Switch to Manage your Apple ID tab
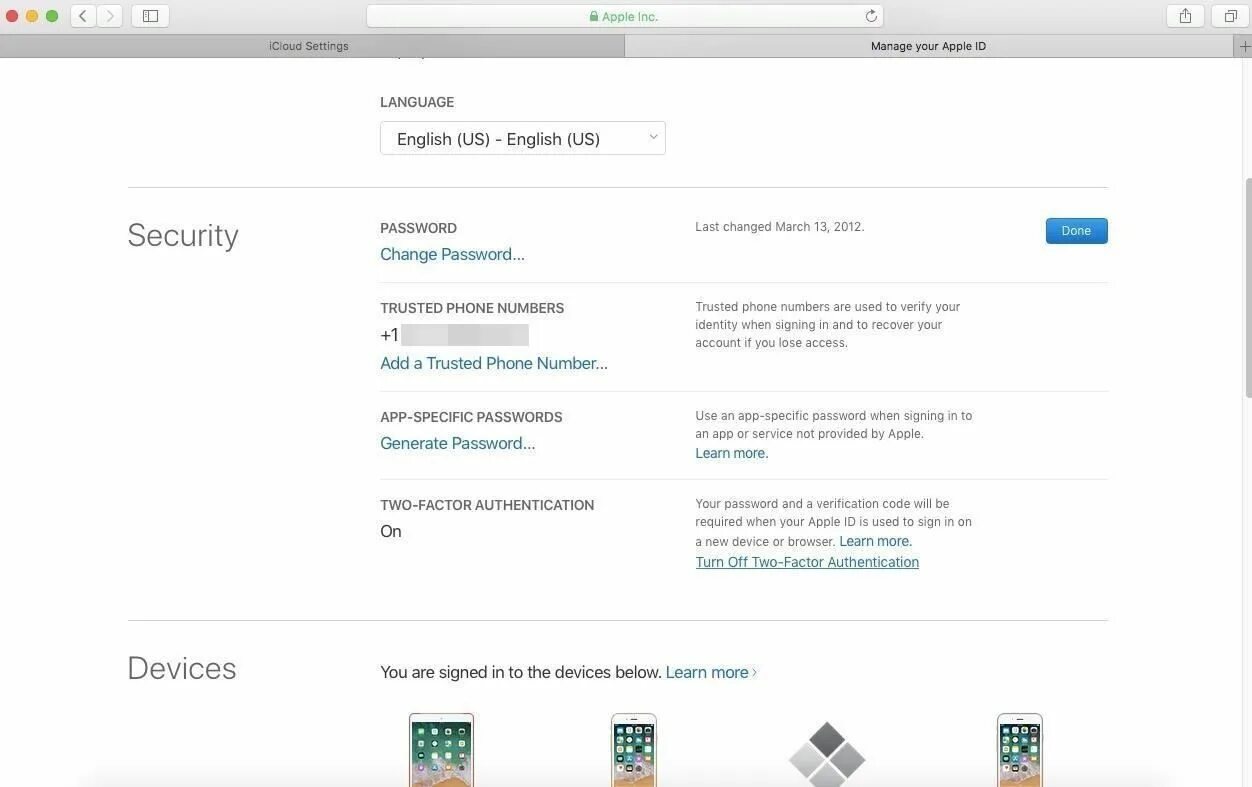The width and height of the screenshot is (1252, 787). [929, 46]
